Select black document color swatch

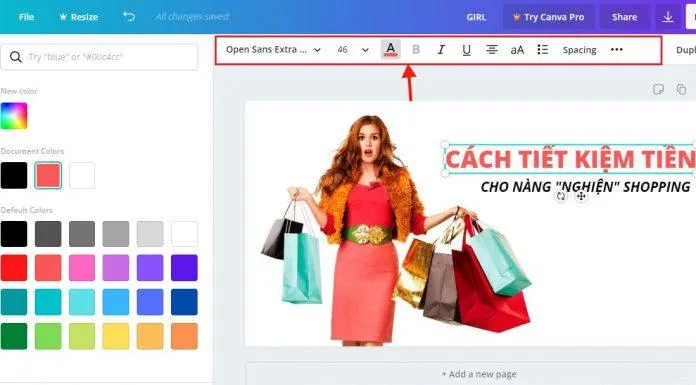click(14, 175)
